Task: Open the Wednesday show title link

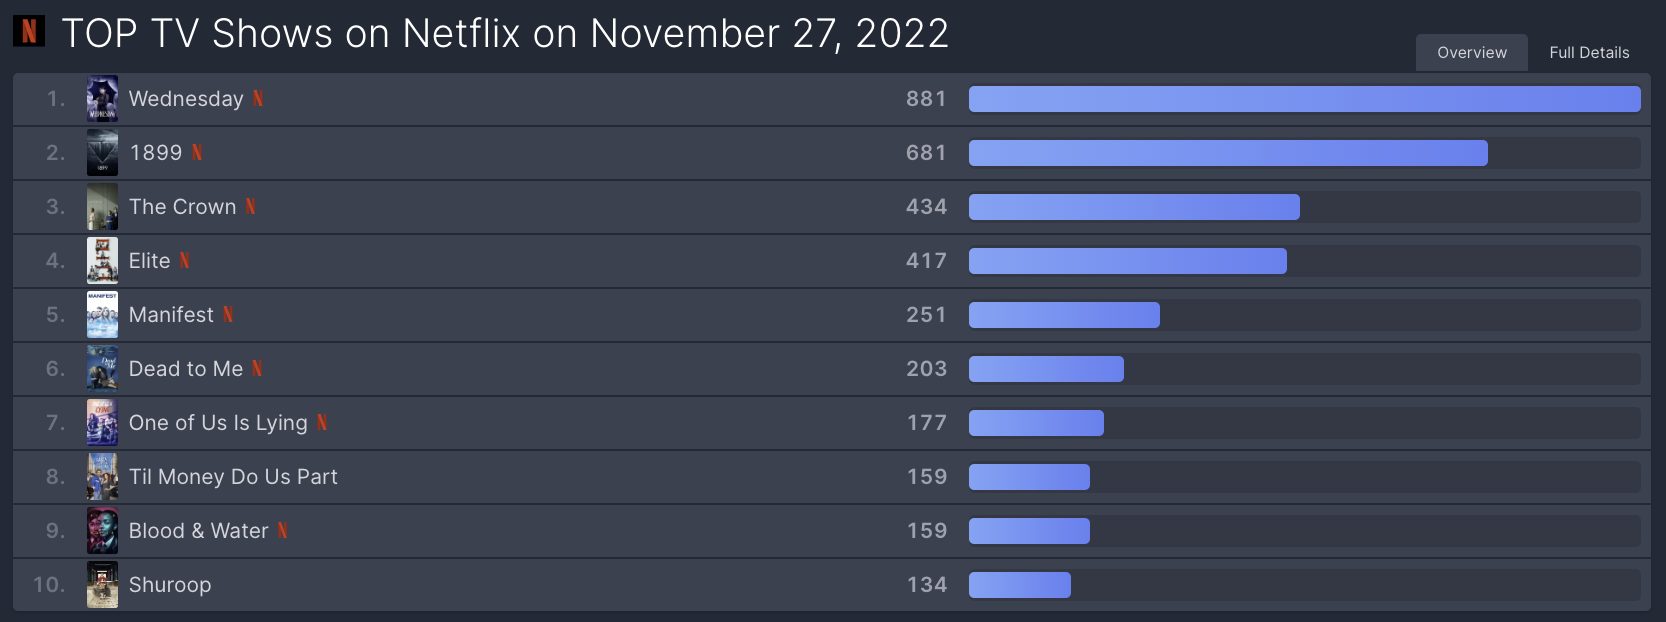Action: pyautogui.click(x=186, y=98)
